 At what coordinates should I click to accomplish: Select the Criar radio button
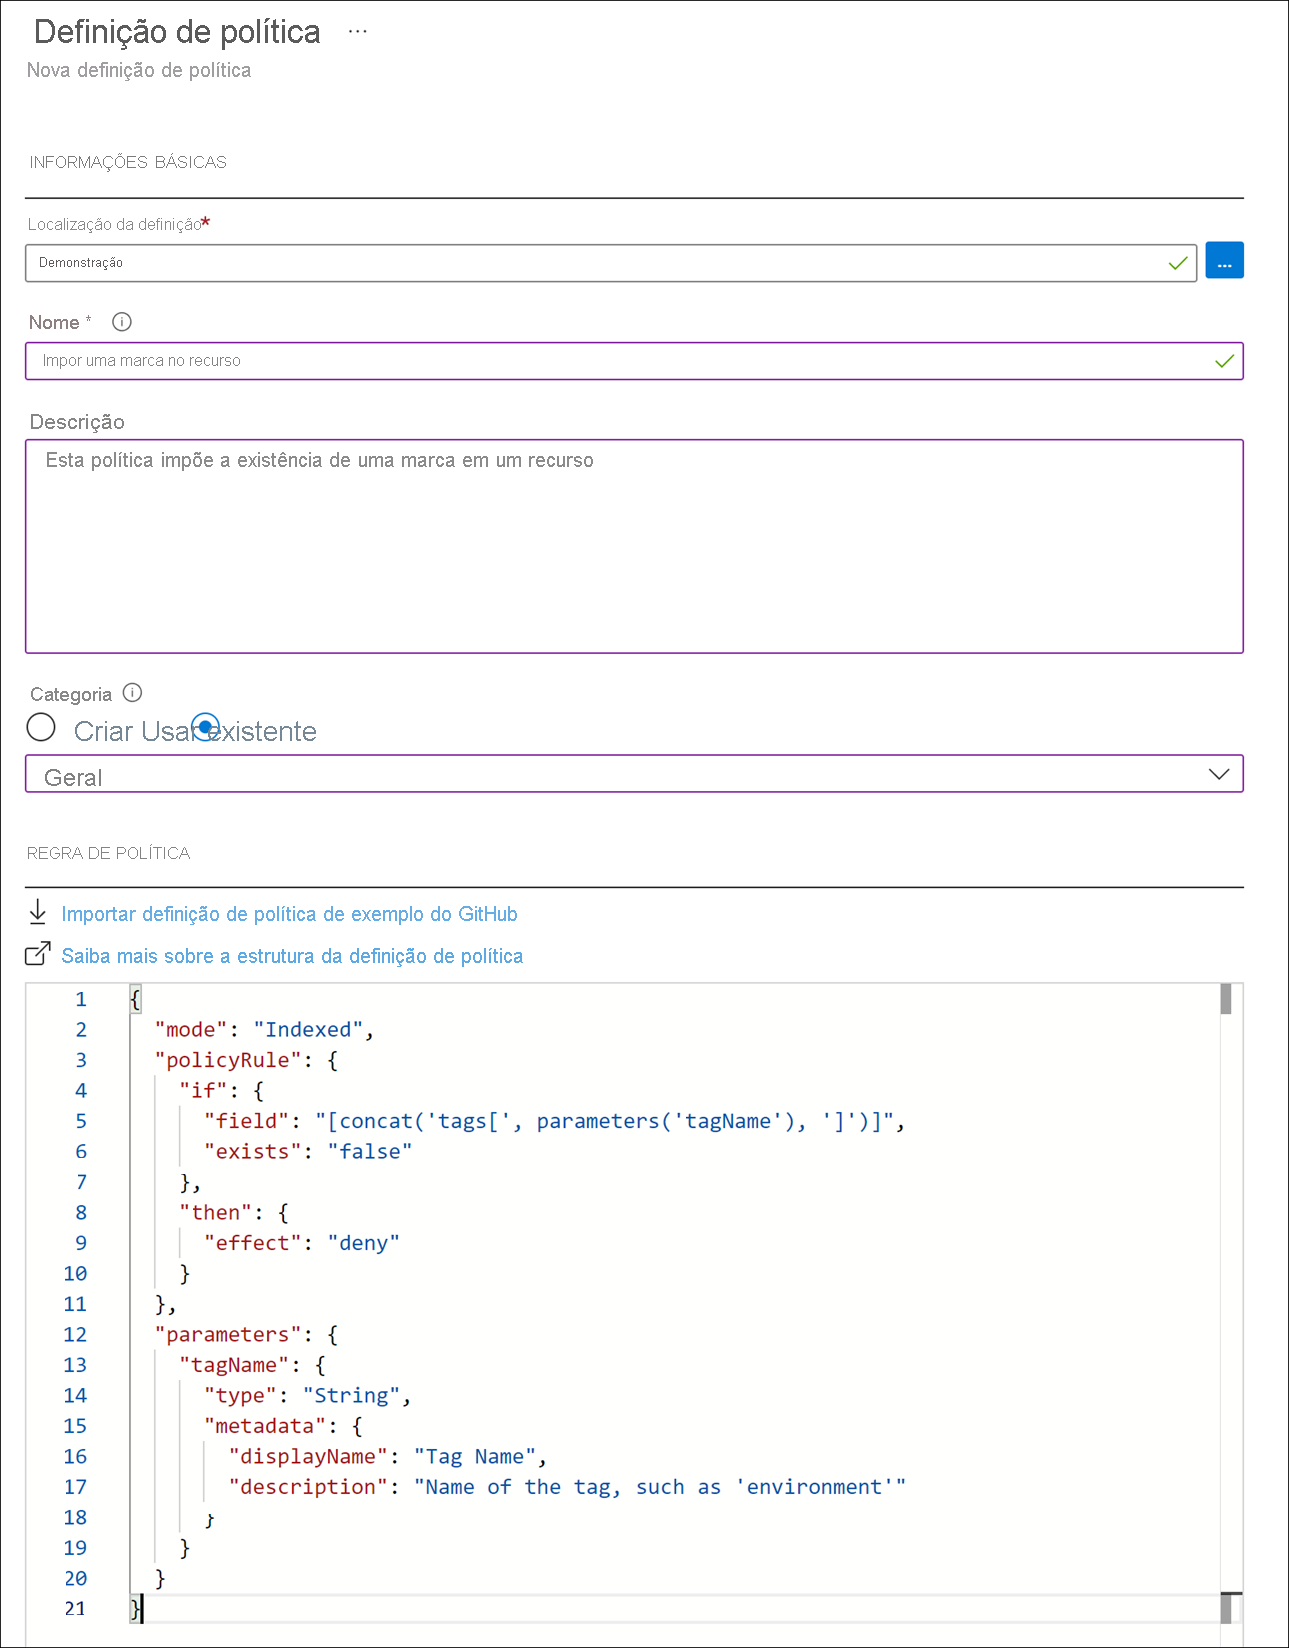click(x=41, y=728)
